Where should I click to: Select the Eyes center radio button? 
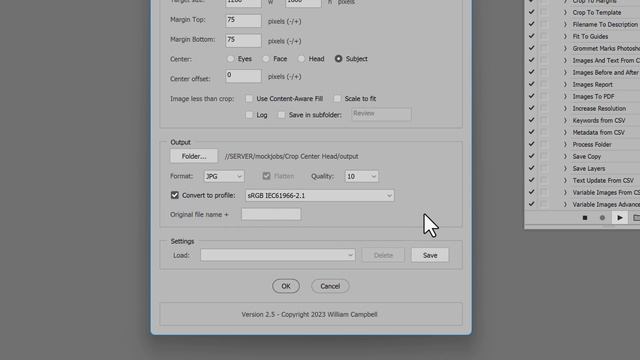[231, 59]
